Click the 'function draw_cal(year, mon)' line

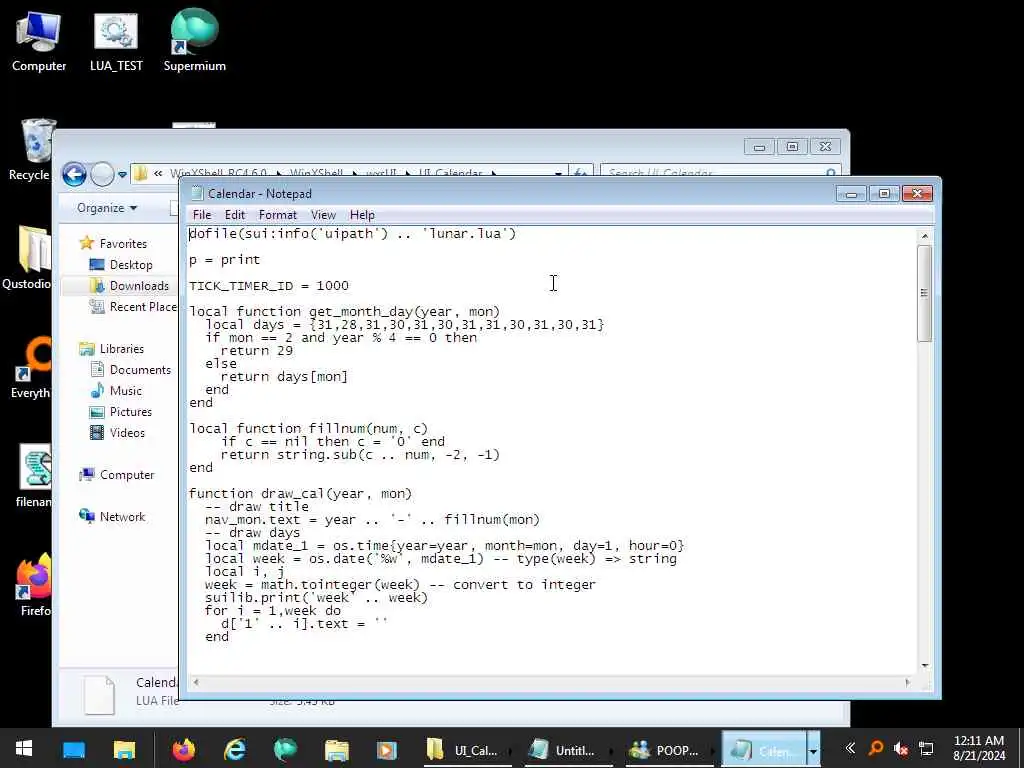point(300,494)
